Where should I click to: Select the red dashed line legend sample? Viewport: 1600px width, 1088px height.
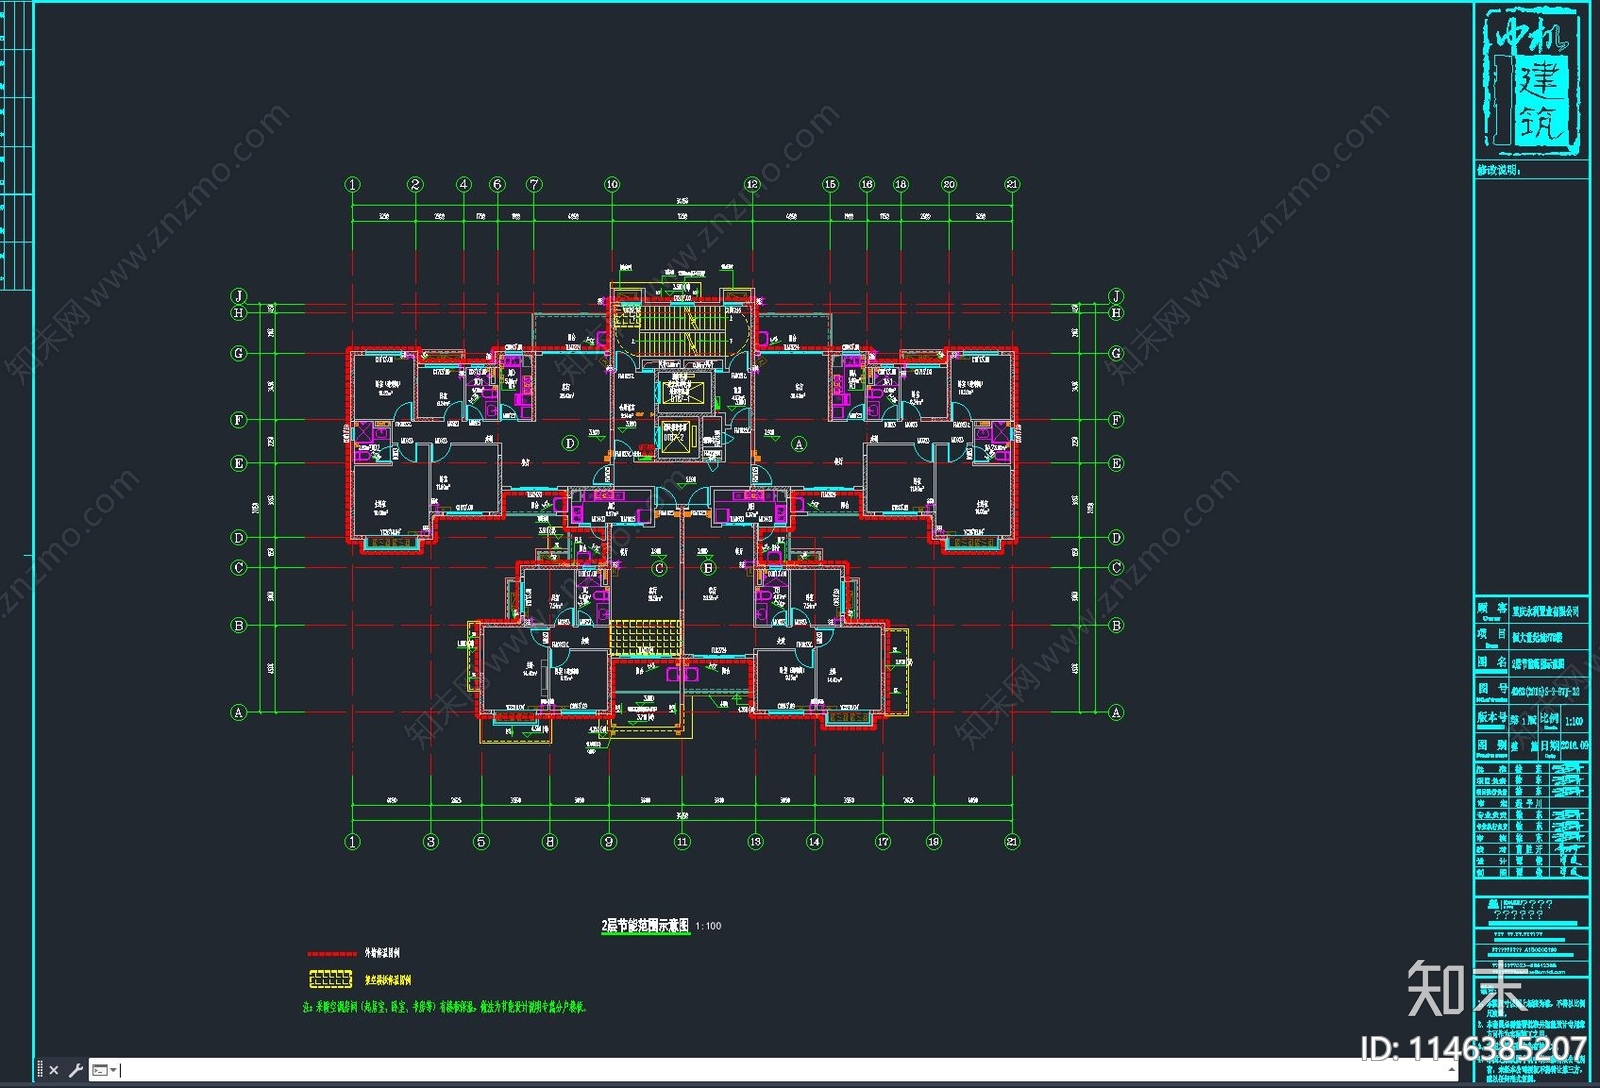pyautogui.click(x=332, y=954)
